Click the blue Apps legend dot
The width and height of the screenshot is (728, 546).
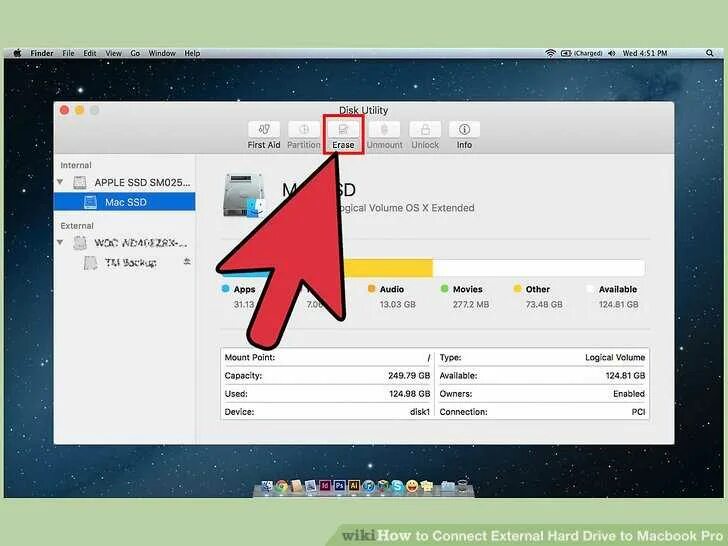(x=226, y=289)
